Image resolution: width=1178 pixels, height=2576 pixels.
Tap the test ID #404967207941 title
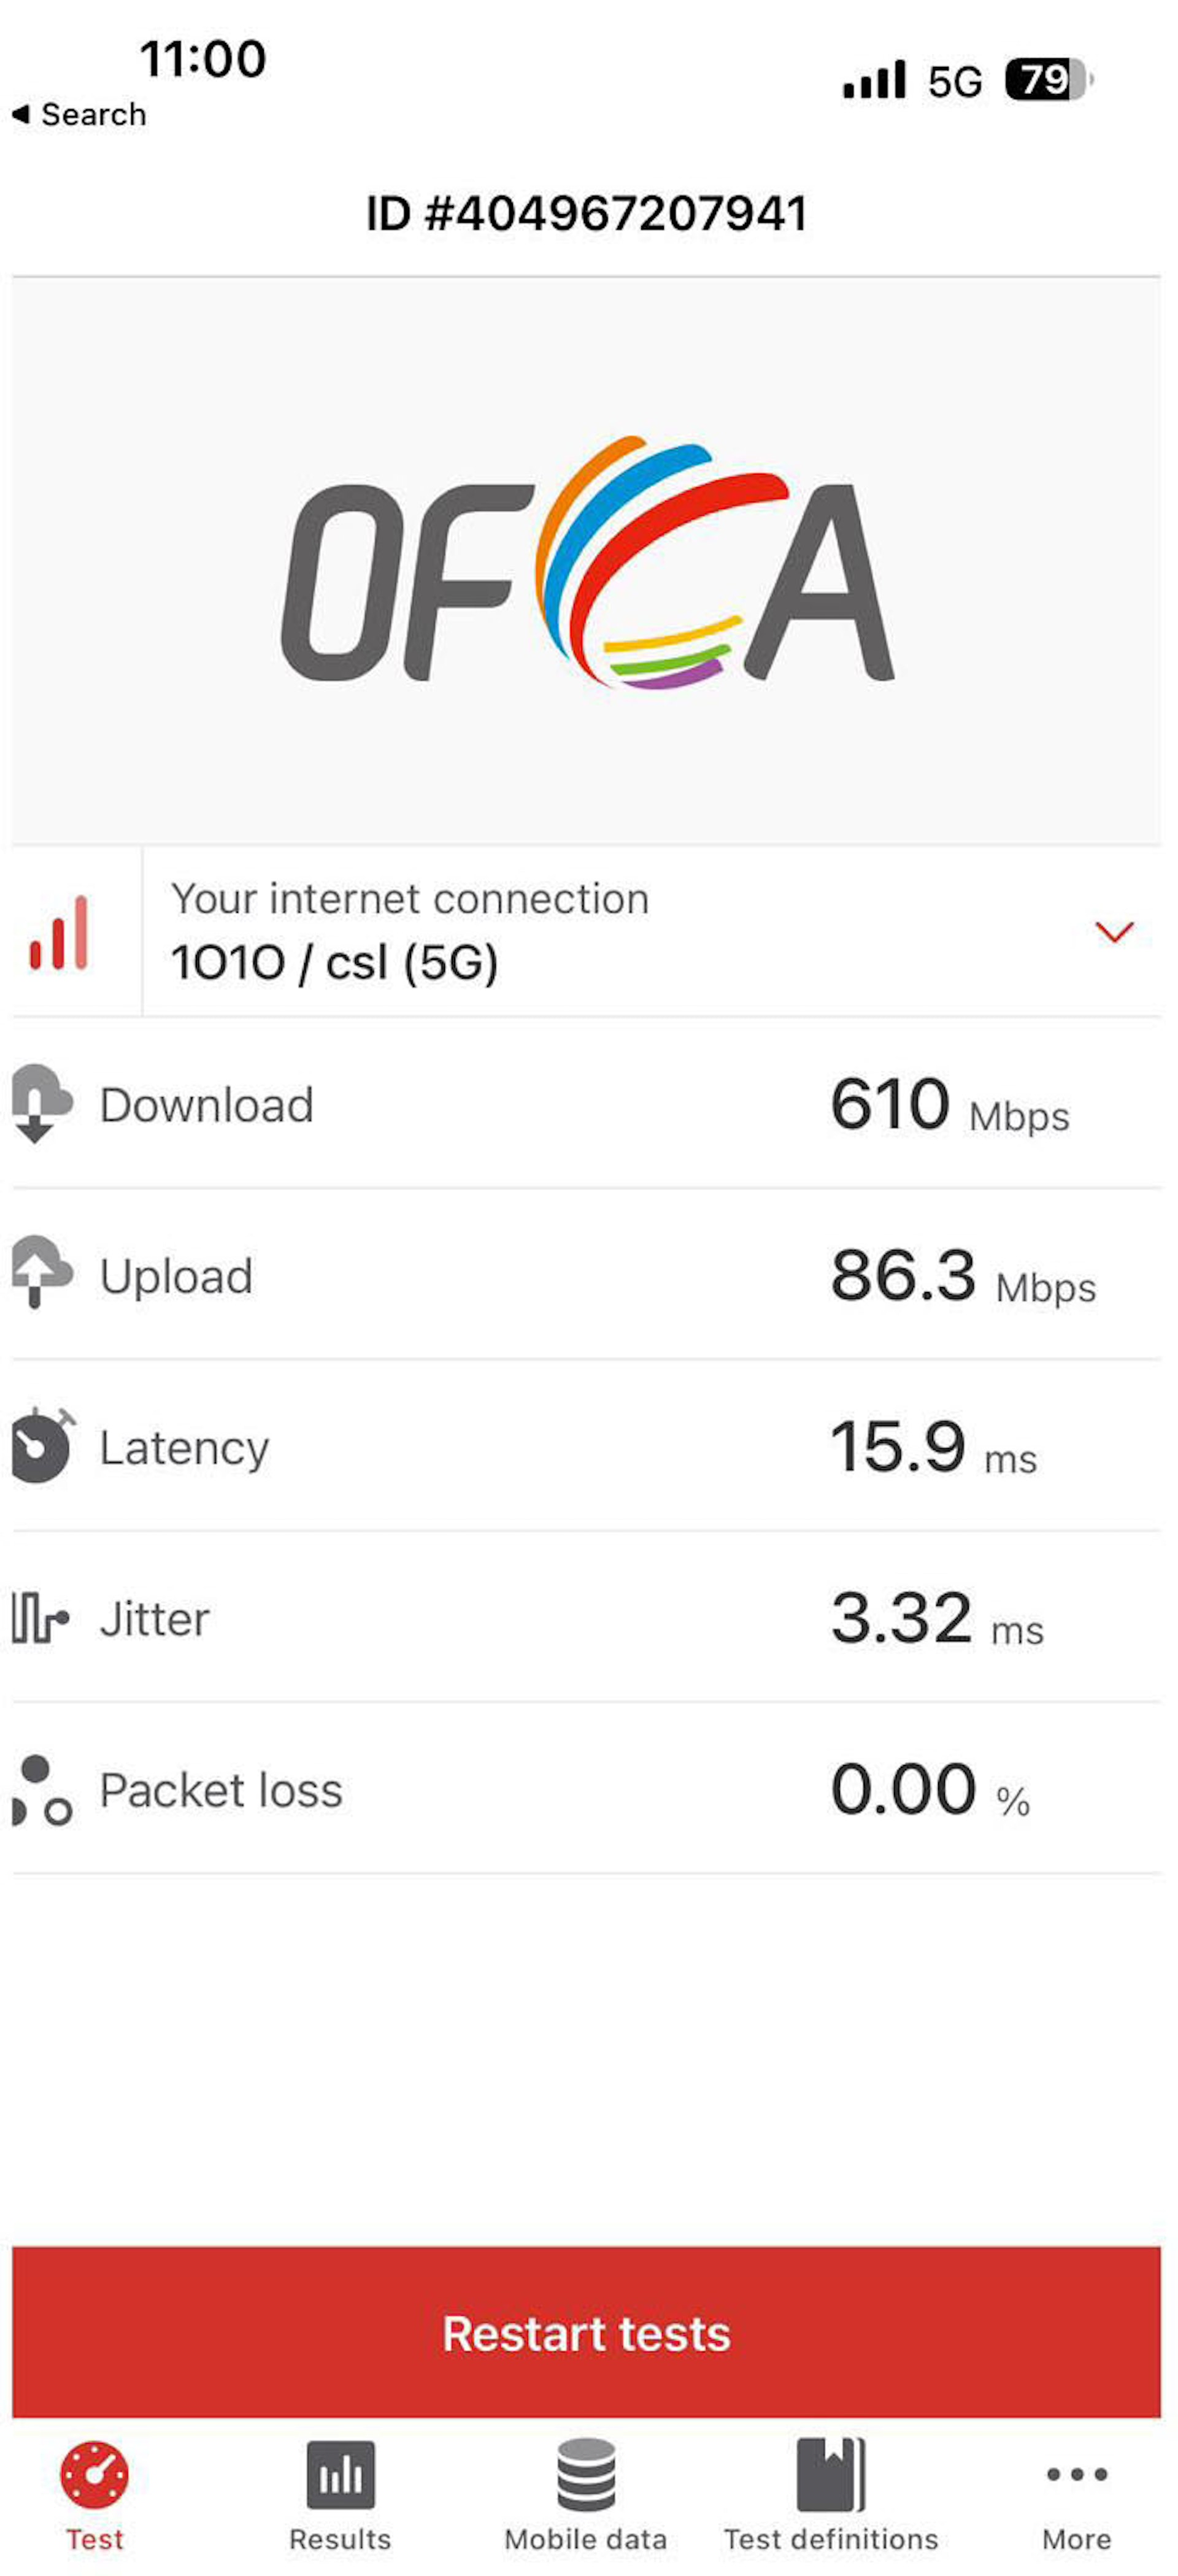point(587,213)
